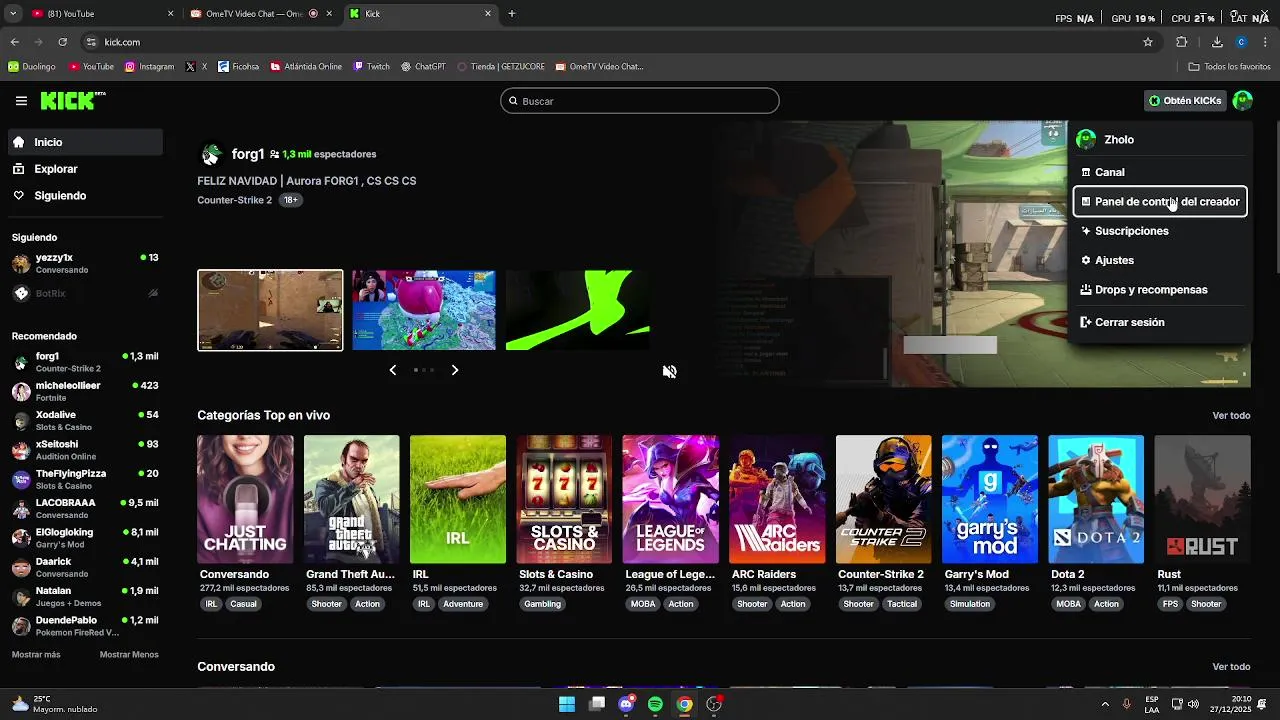Collapse recommended list with Mostrar Menos
This screenshot has width=1280, height=720.
coord(129,655)
